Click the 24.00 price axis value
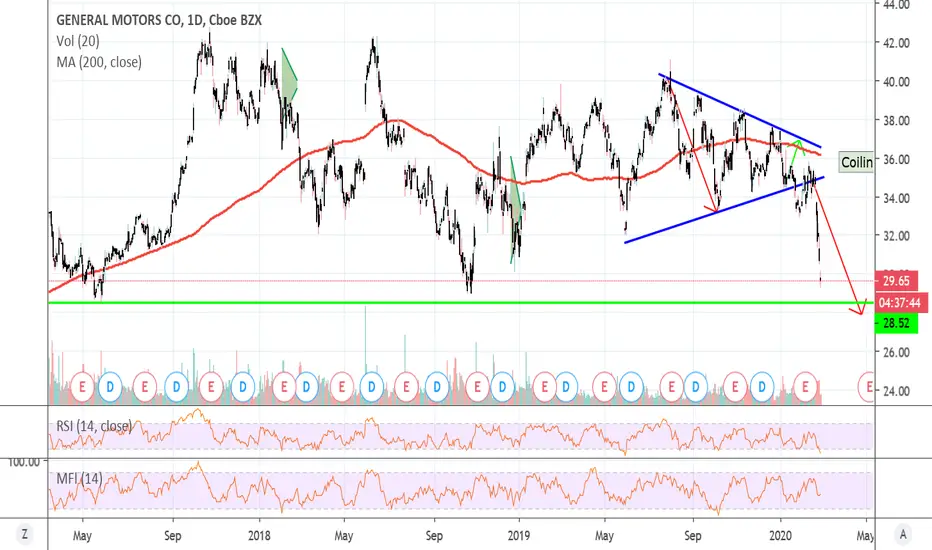932x550 pixels. point(896,391)
